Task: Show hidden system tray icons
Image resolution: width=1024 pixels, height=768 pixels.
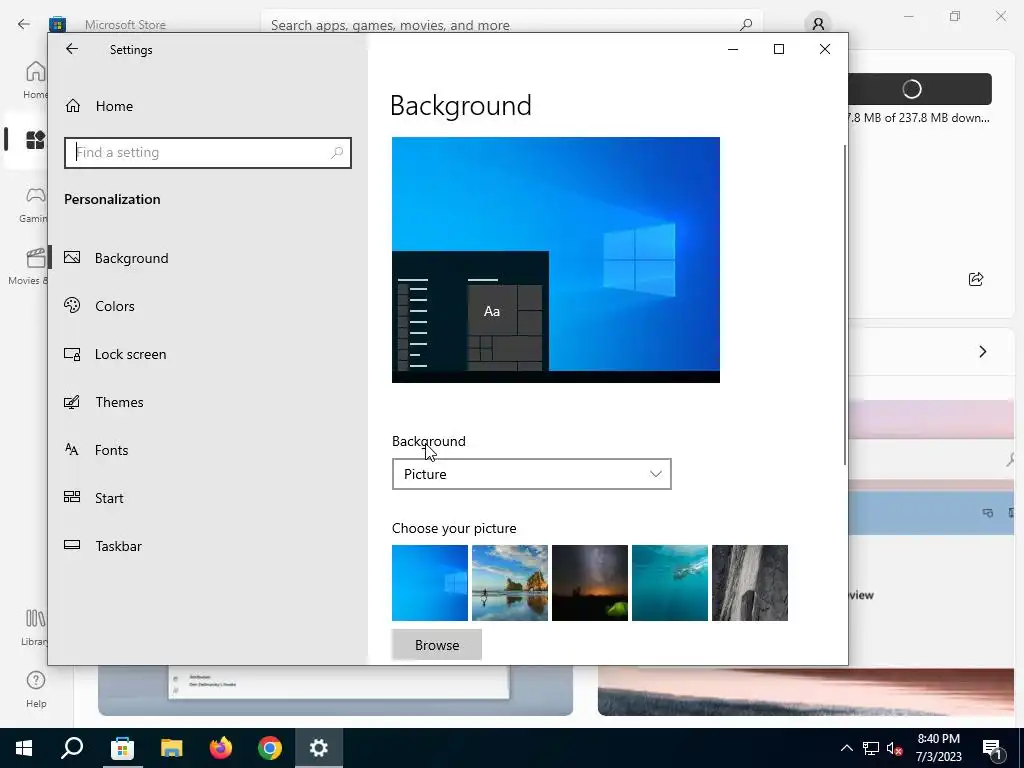Action: [x=846, y=748]
